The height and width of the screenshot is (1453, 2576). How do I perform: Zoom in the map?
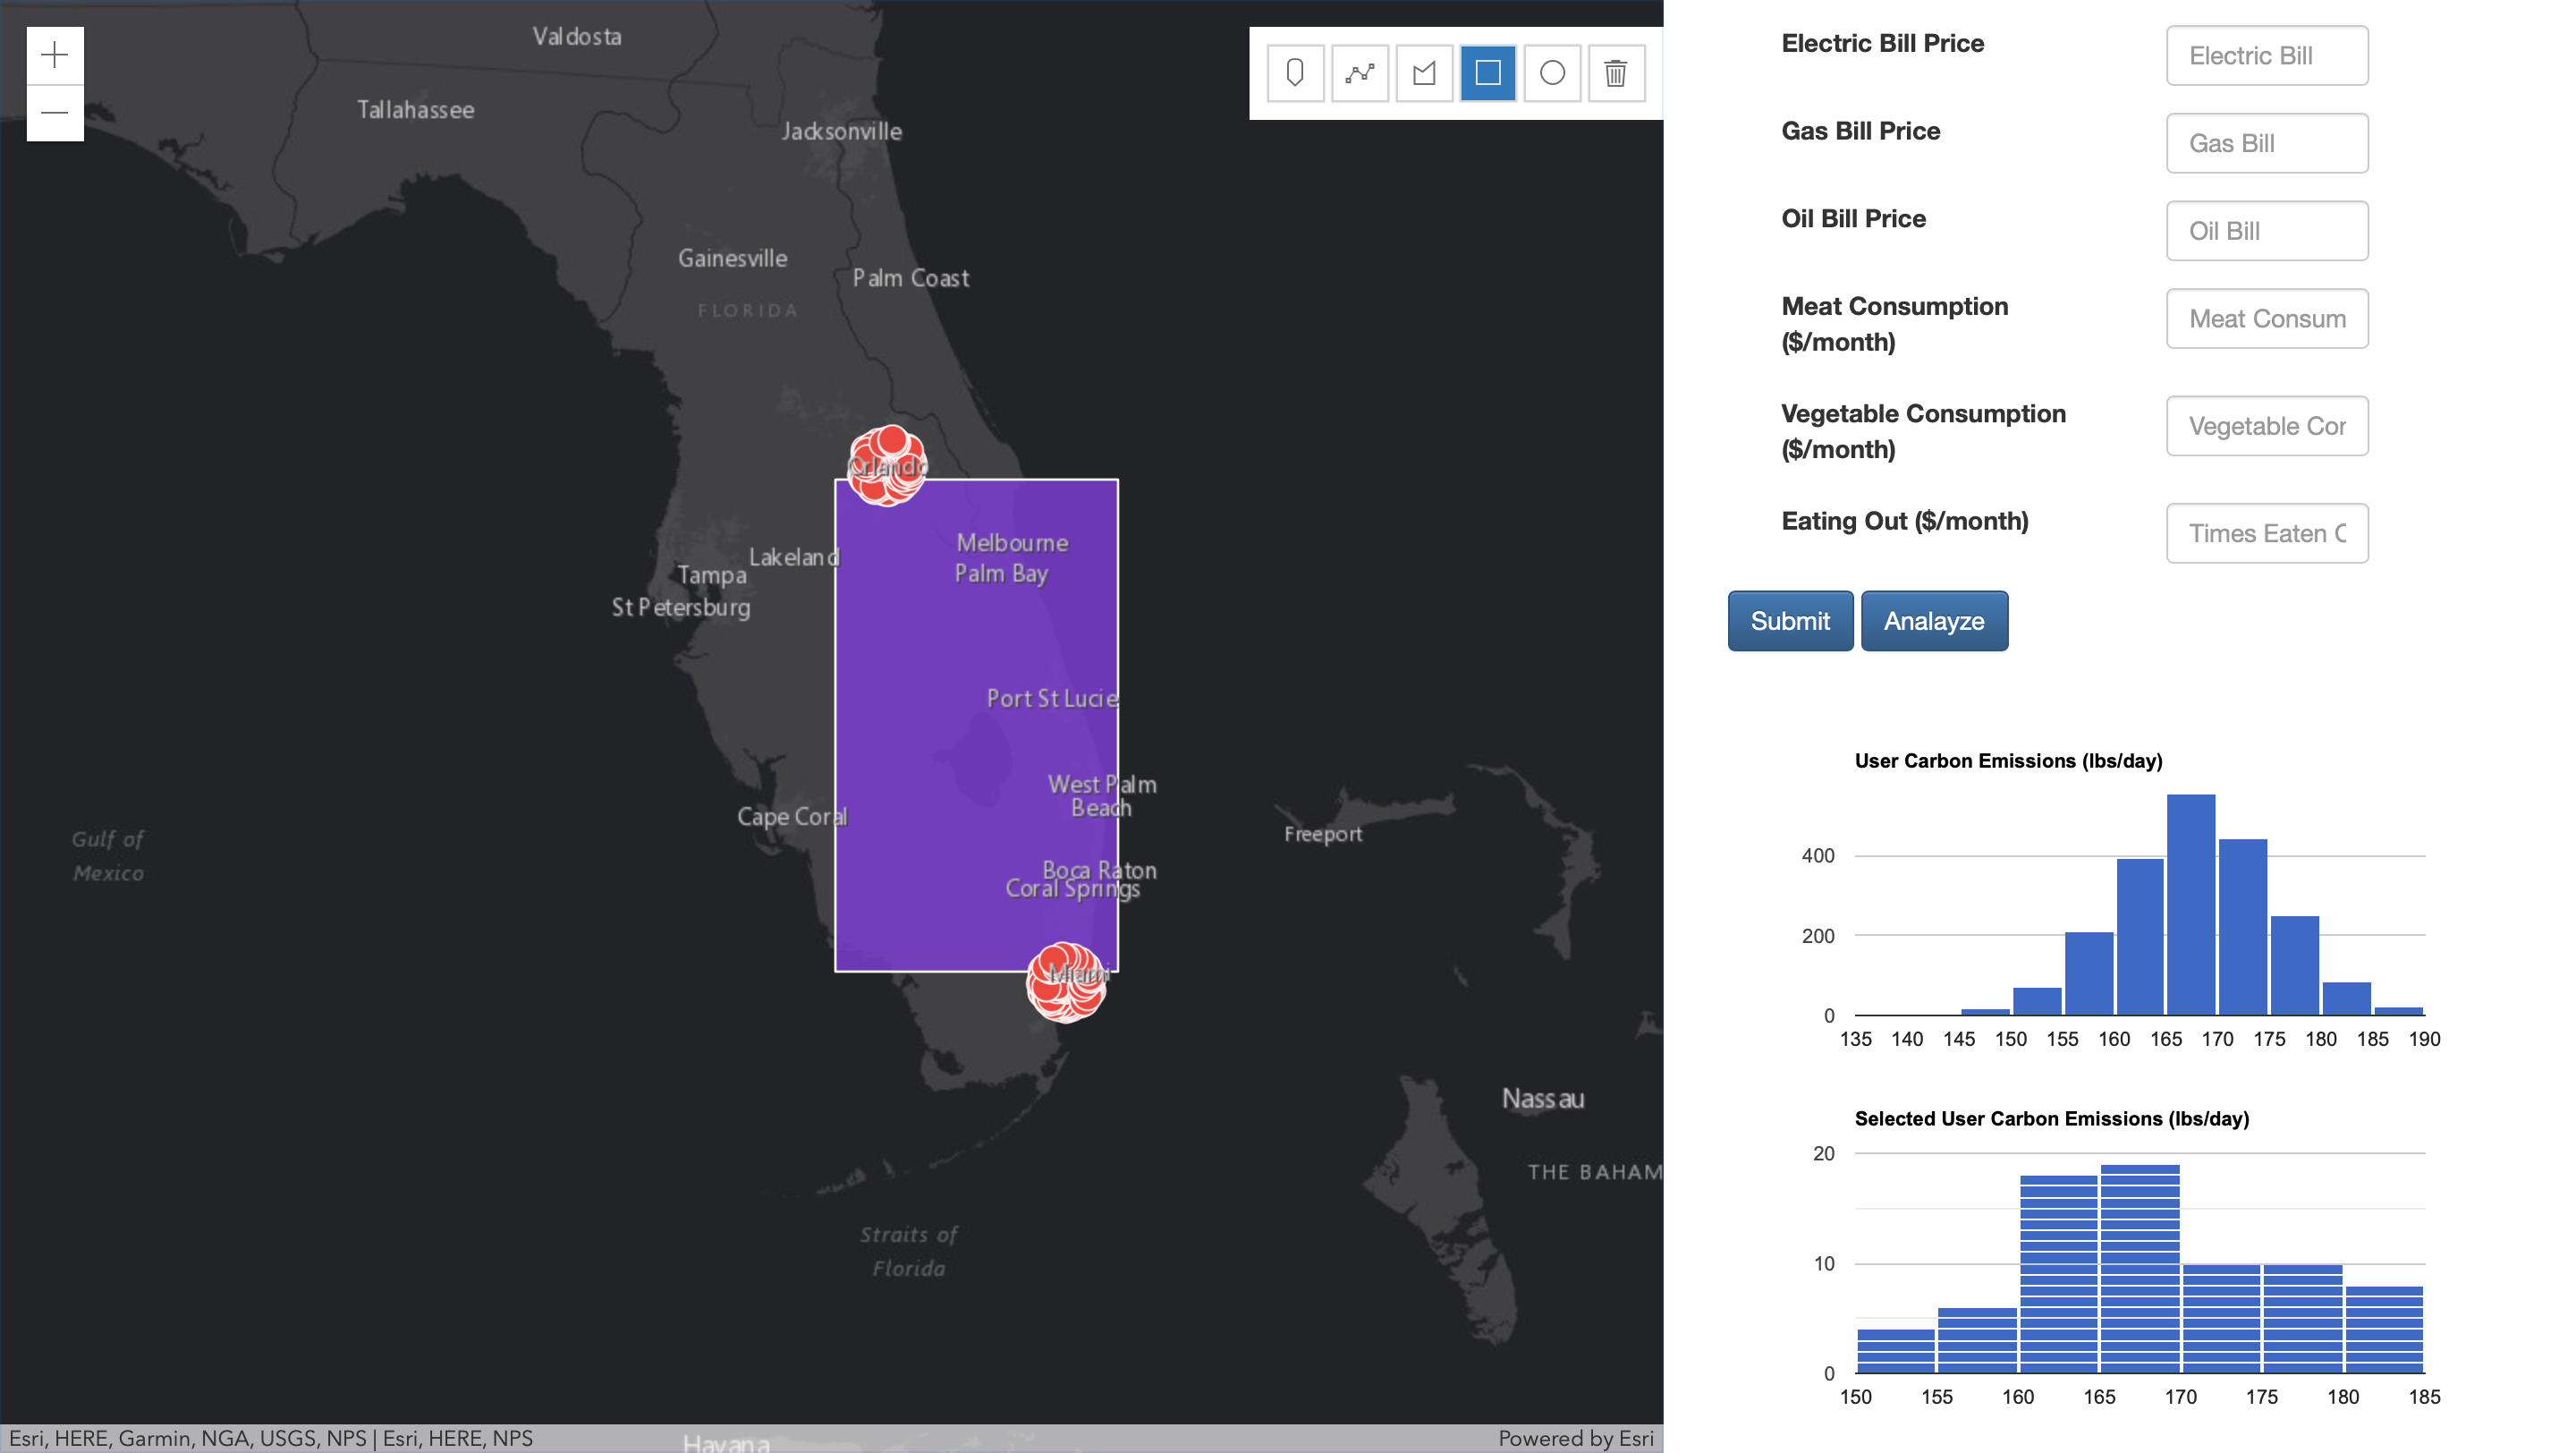click(x=55, y=55)
